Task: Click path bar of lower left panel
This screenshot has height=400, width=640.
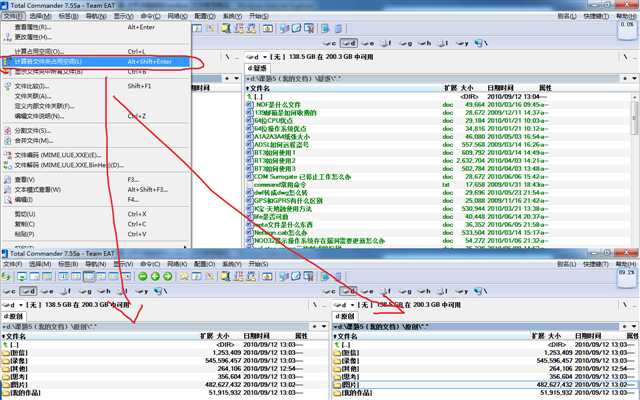Action: tap(155, 327)
